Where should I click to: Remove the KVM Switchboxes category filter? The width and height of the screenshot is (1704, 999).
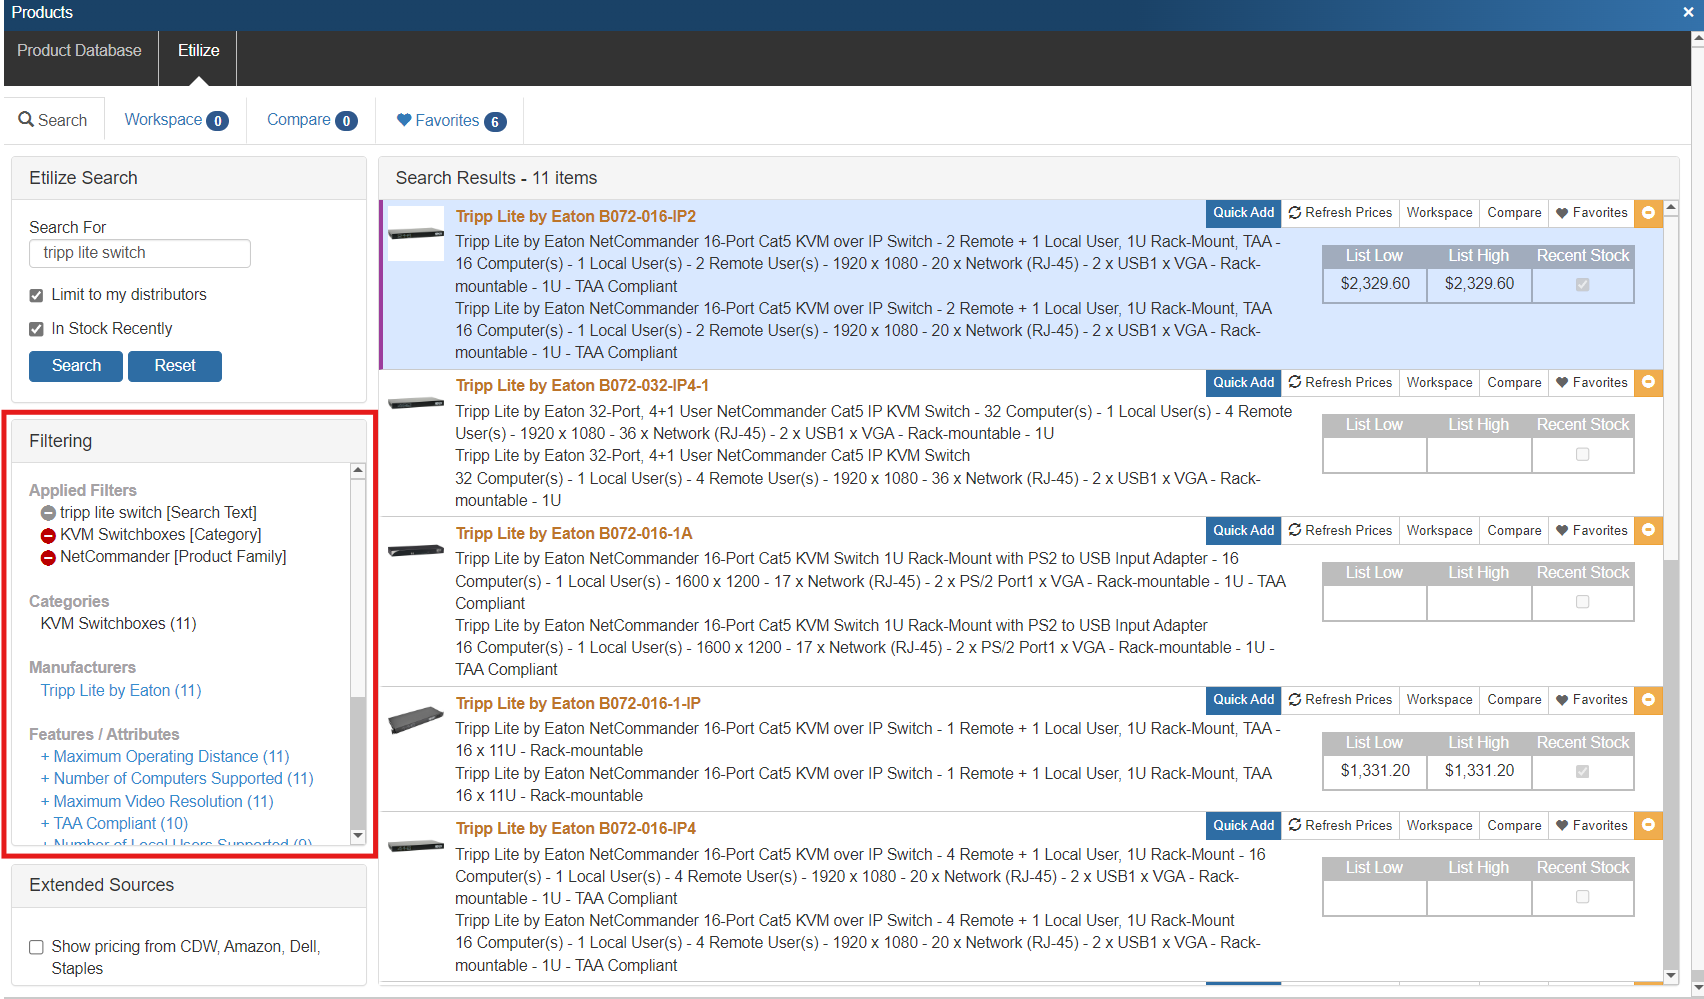coord(48,536)
